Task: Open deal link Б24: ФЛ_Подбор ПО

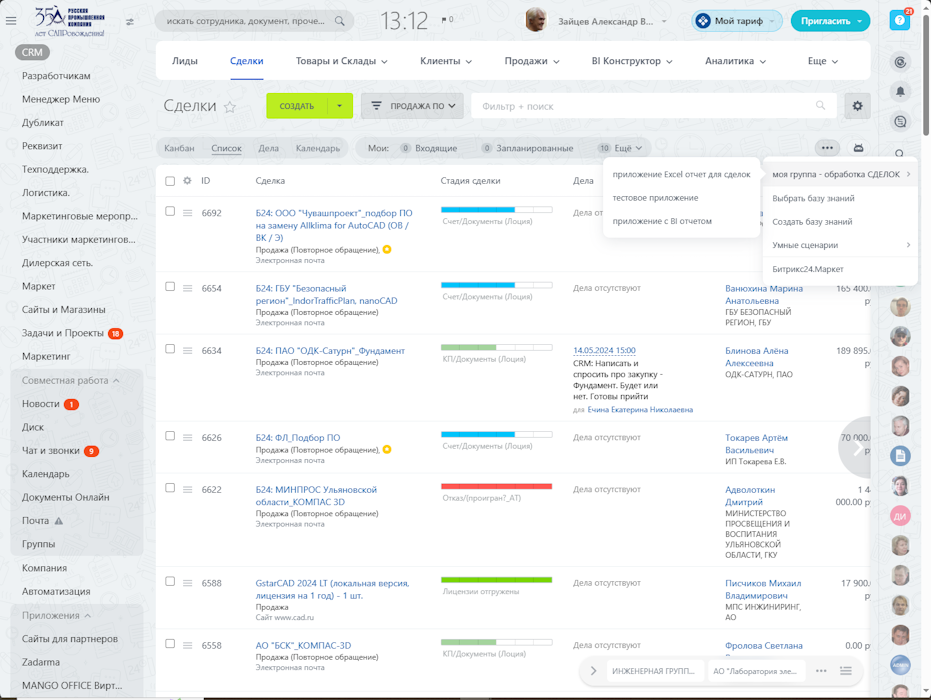Action: point(297,438)
